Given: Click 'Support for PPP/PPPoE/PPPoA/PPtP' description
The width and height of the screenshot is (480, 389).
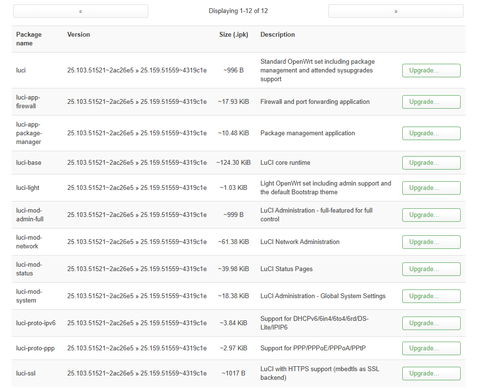Looking at the screenshot, I should pyautogui.click(x=313, y=348).
